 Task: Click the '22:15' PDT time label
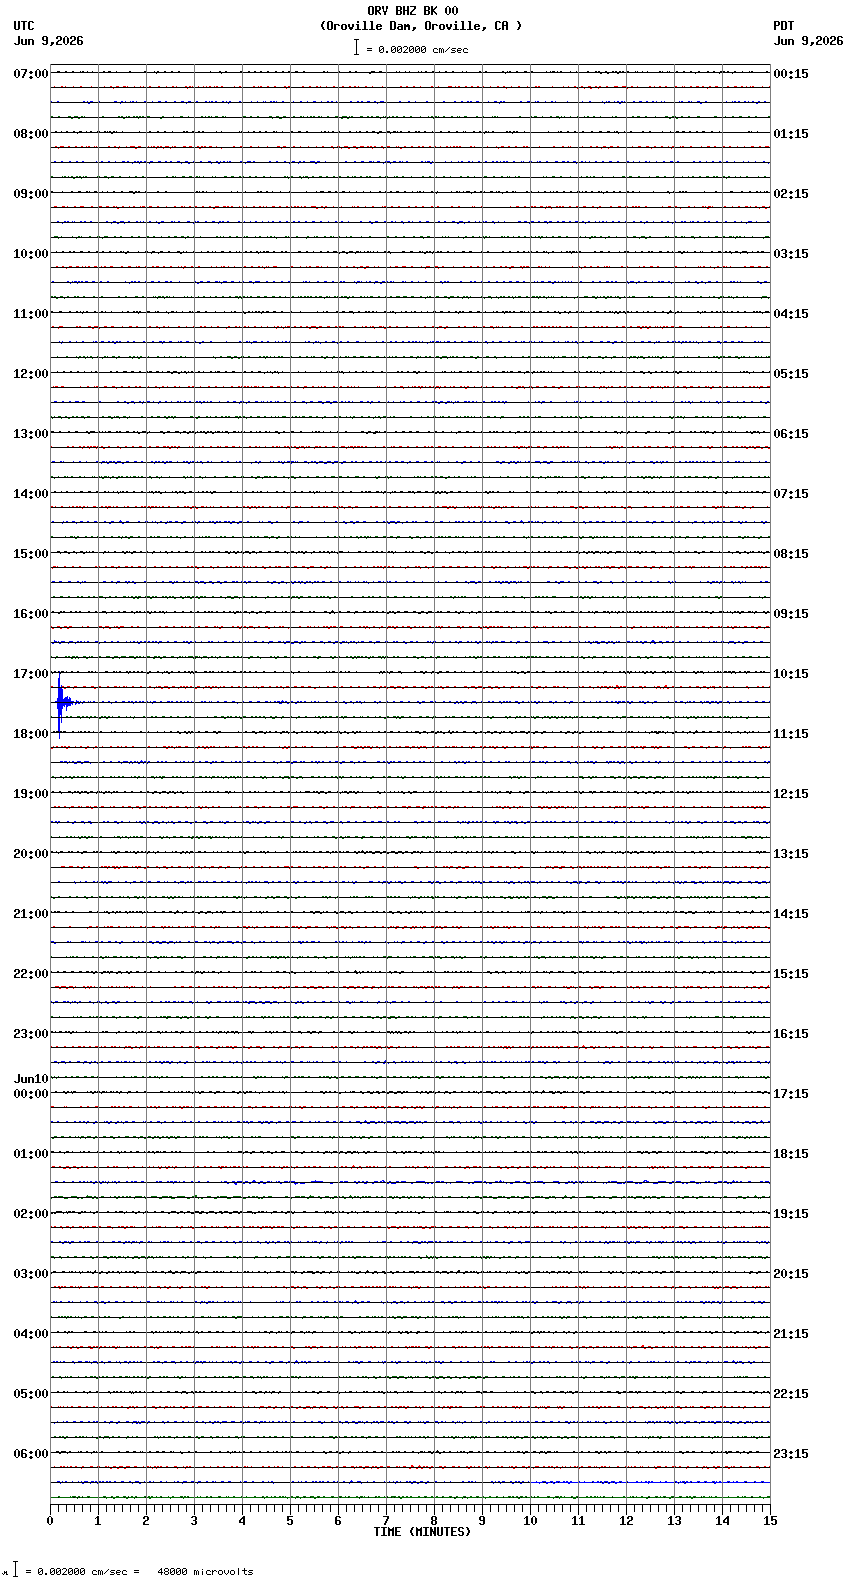click(791, 1394)
